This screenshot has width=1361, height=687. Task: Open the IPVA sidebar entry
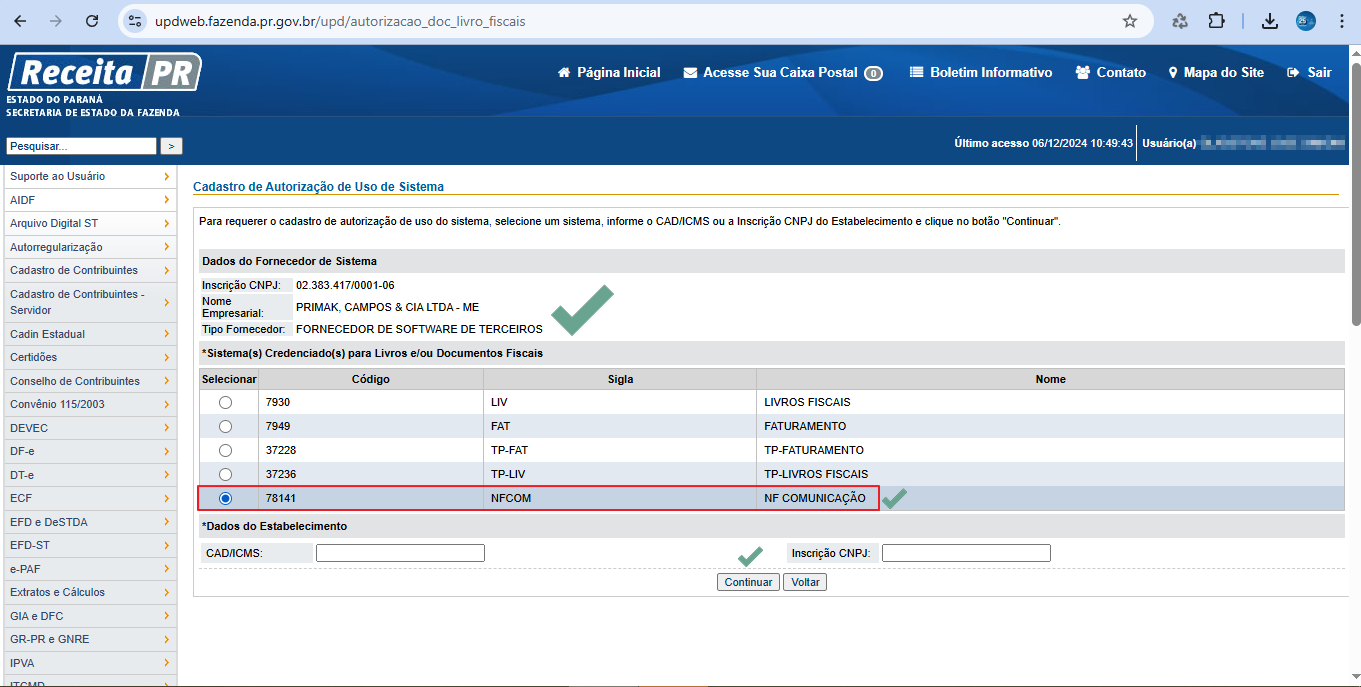point(89,663)
